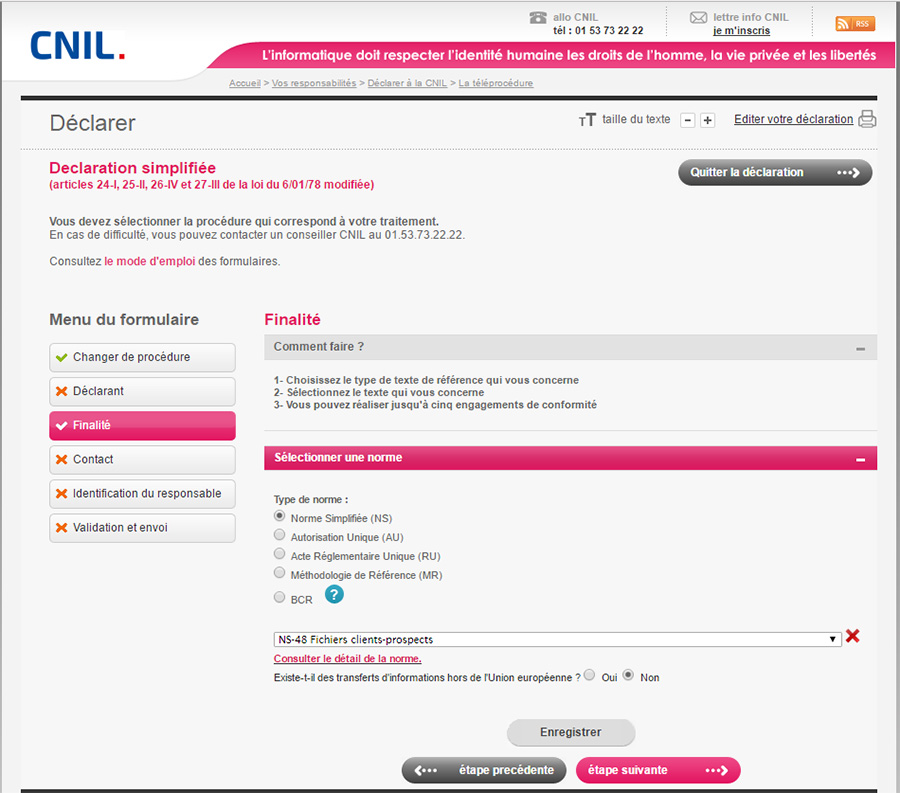
Task: Select Norme Simplifiée (NS) radio button
Action: 280,516
